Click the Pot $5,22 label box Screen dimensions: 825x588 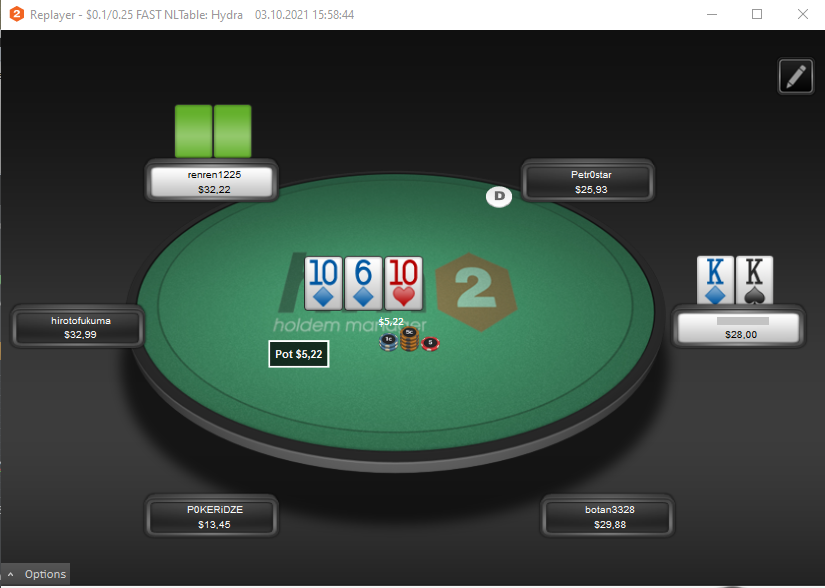coord(299,354)
